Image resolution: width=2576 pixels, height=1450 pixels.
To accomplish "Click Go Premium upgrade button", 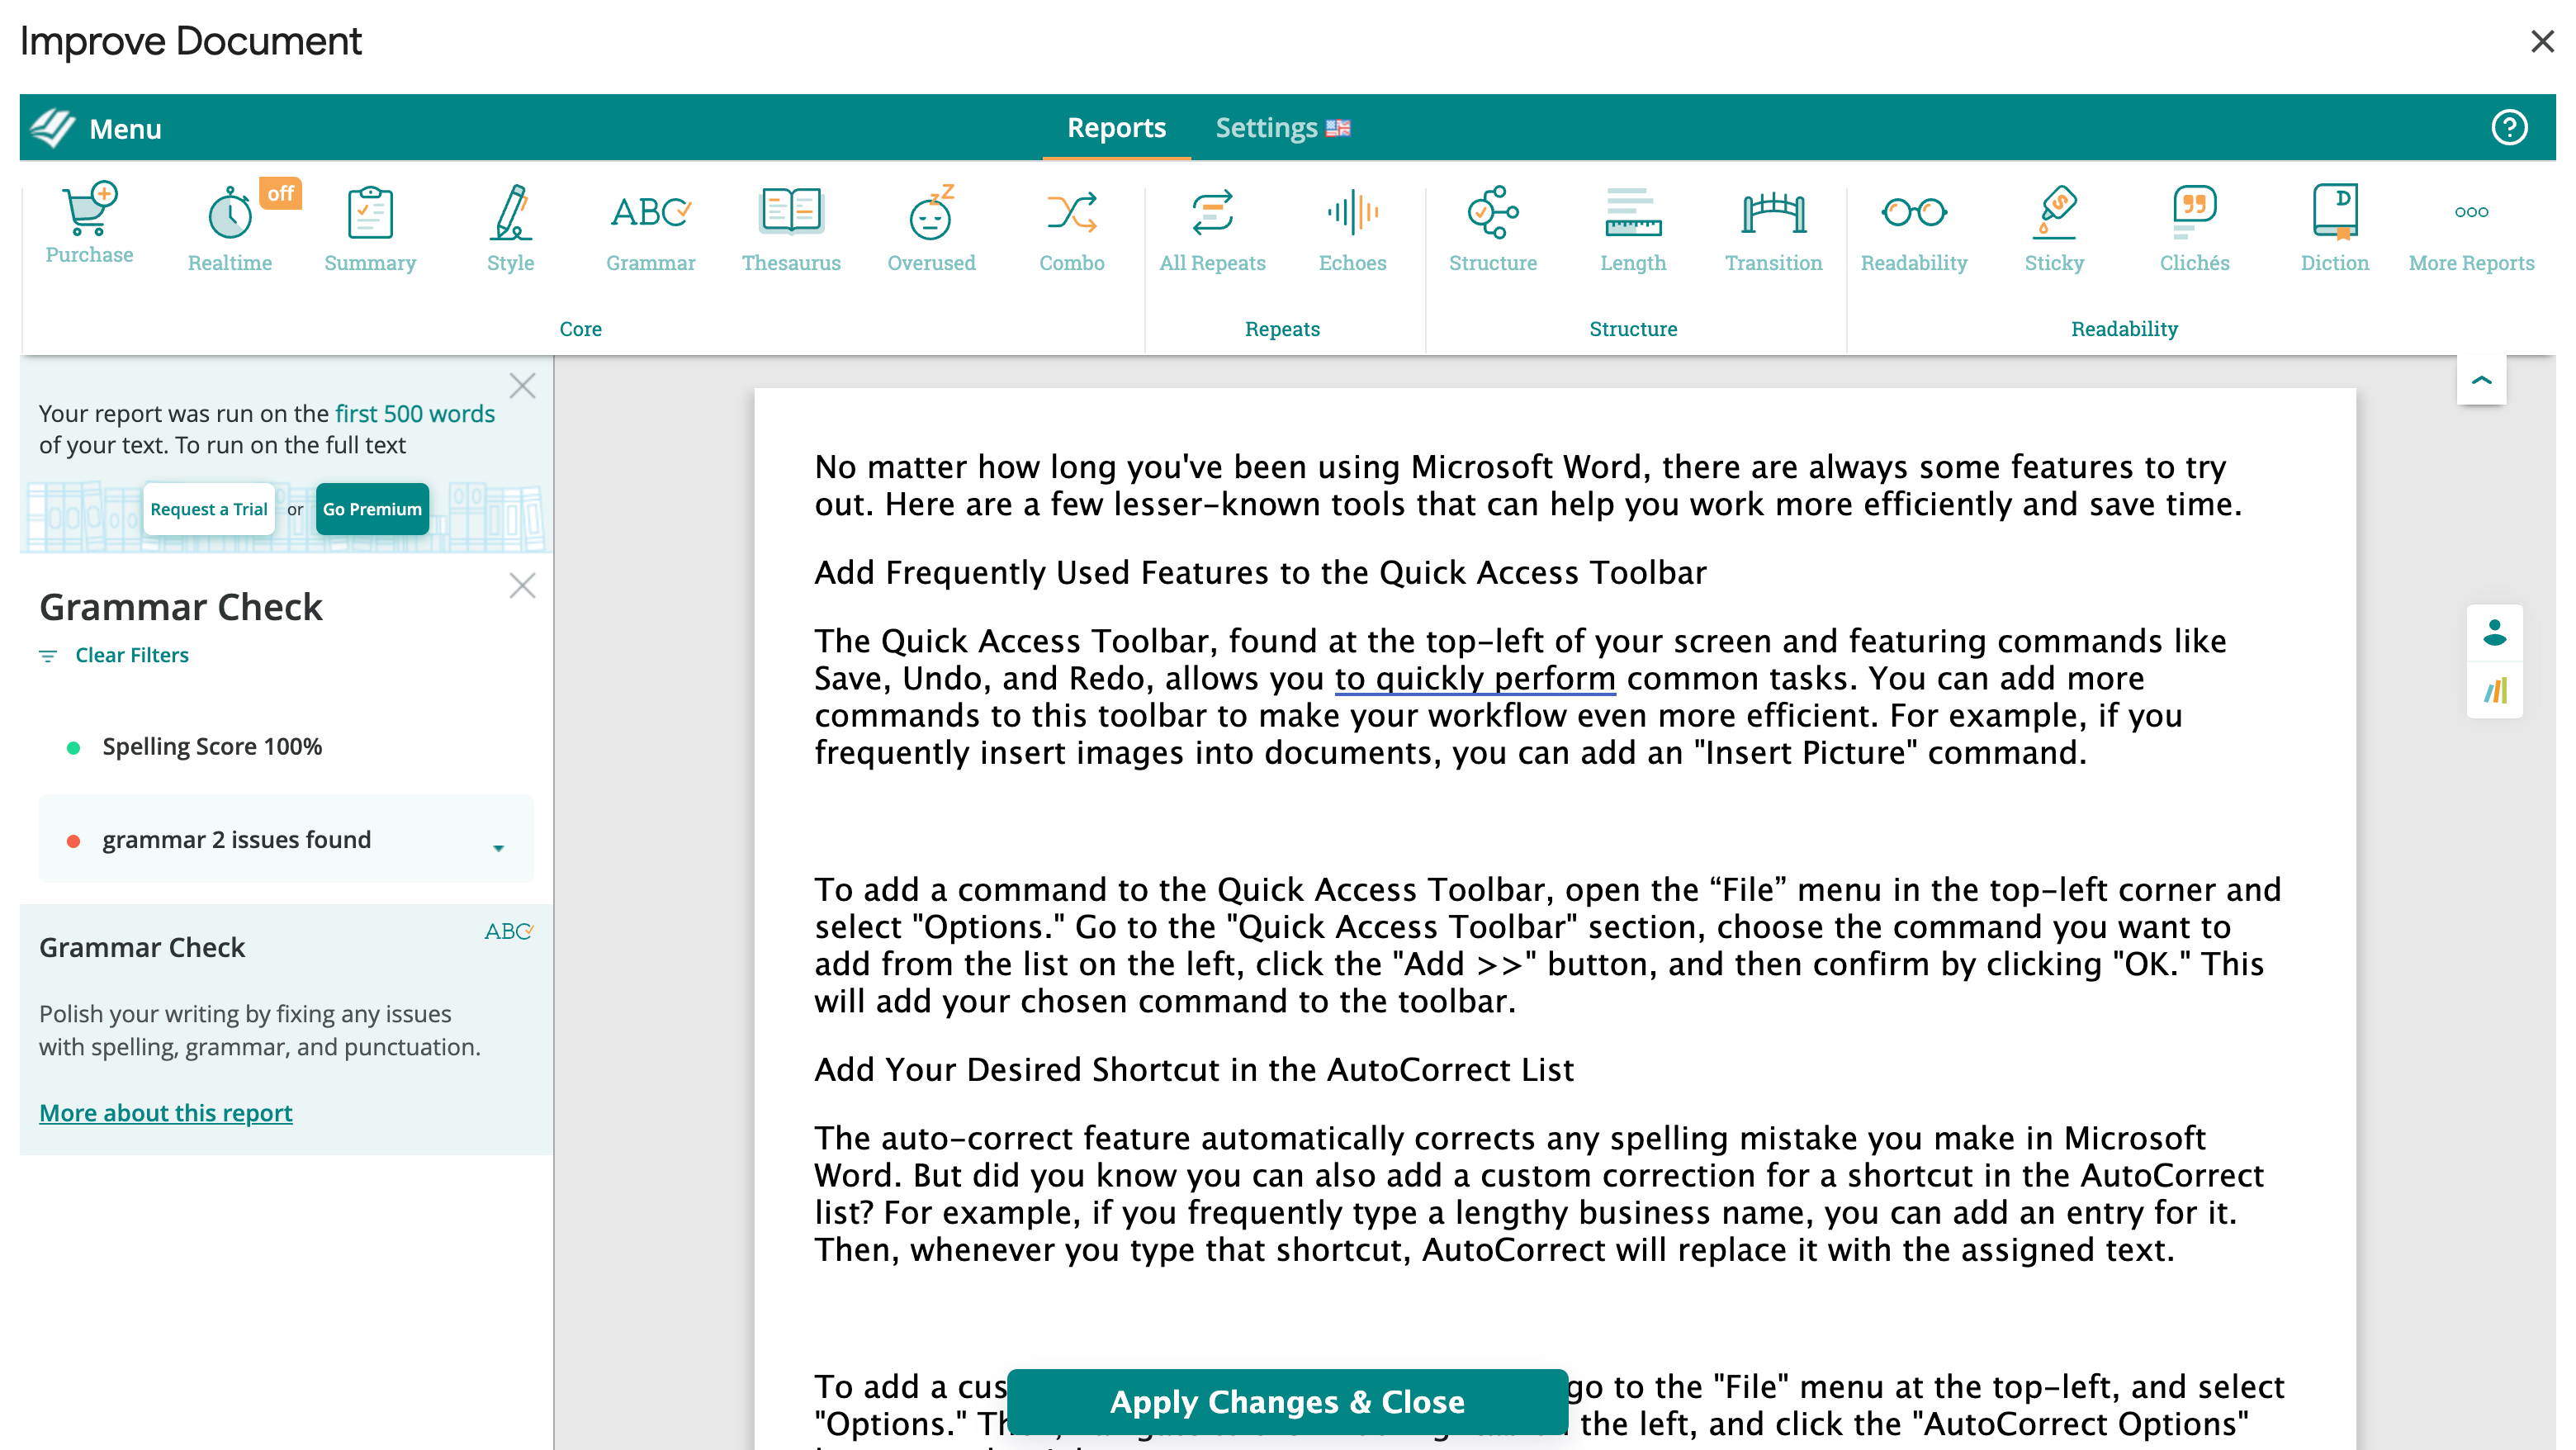I will pos(372,509).
